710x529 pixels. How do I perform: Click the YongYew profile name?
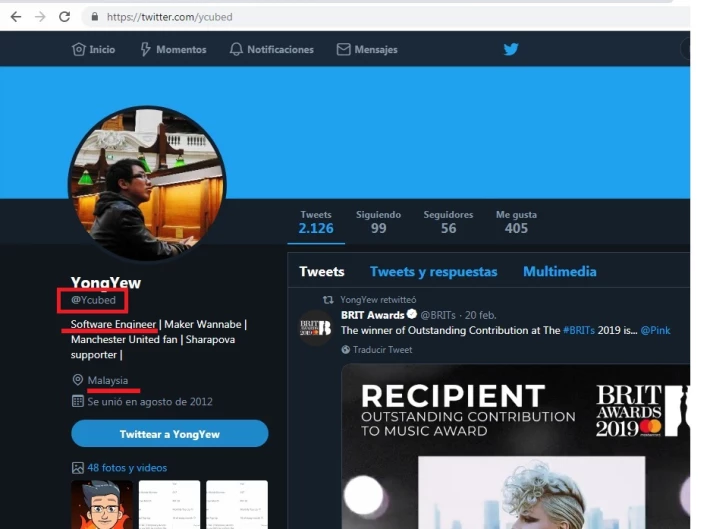[x=106, y=283]
